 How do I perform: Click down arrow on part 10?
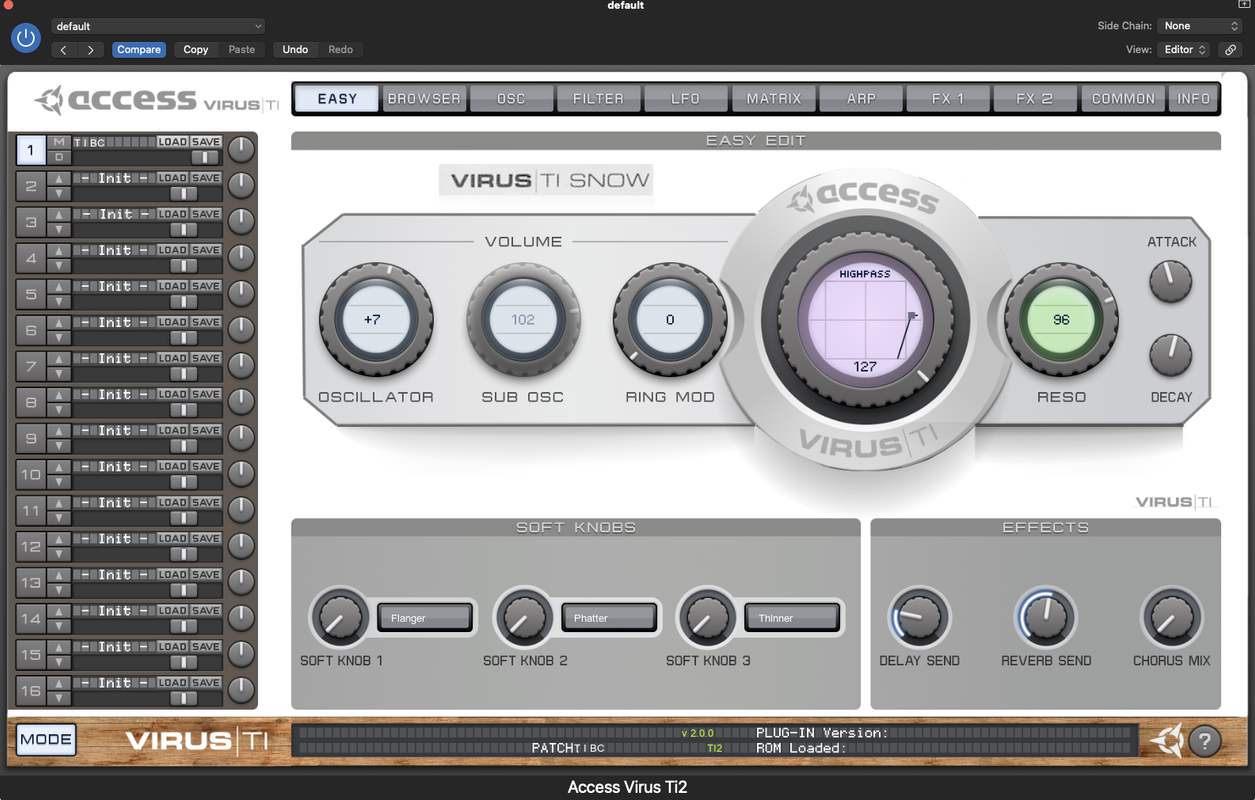click(59, 481)
